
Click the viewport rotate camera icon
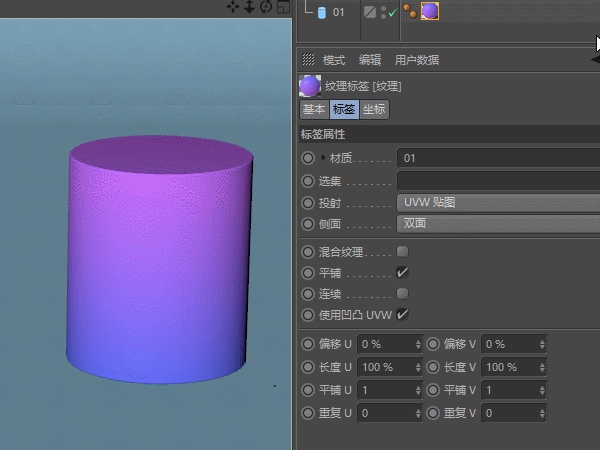(266, 7)
